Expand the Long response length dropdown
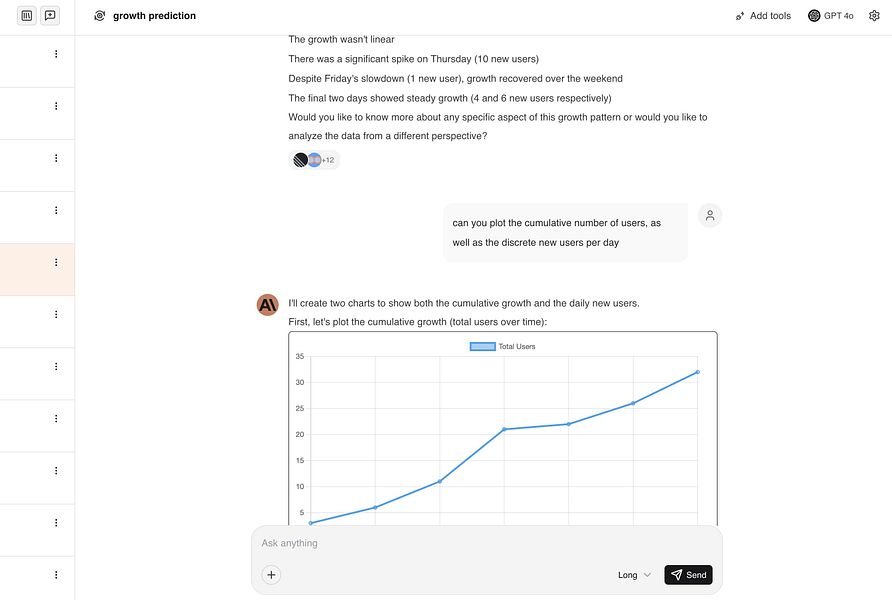 tap(634, 575)
